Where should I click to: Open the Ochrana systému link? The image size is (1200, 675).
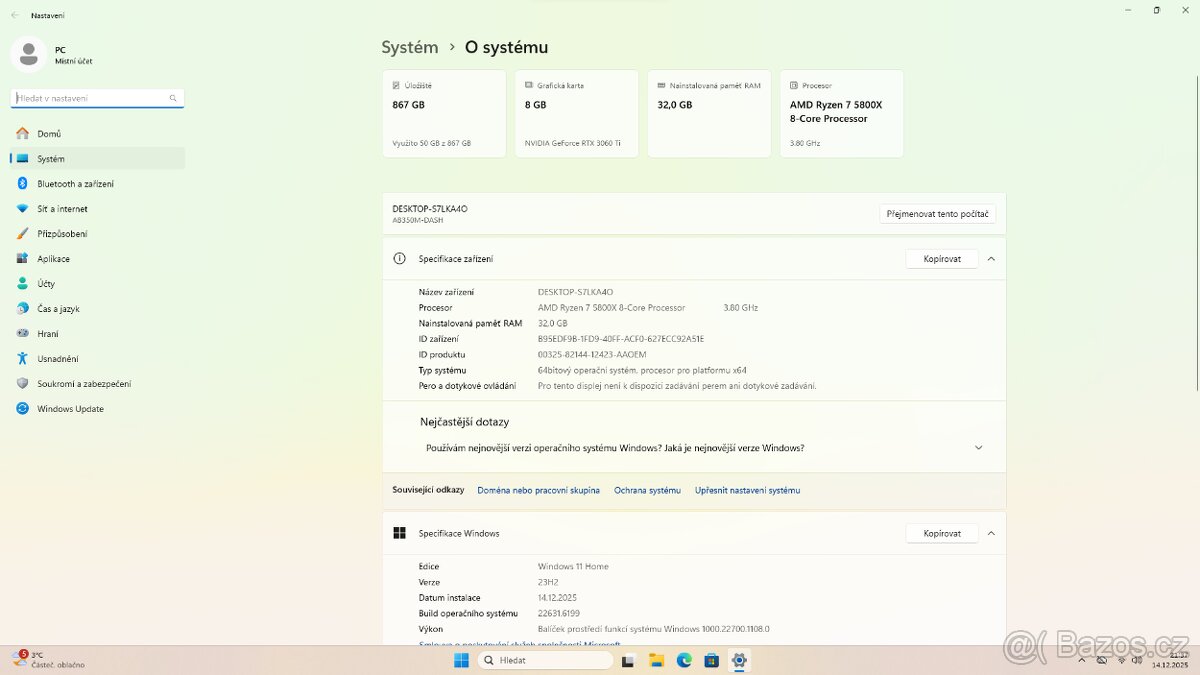pyautogui.click(x=647, y=490)
